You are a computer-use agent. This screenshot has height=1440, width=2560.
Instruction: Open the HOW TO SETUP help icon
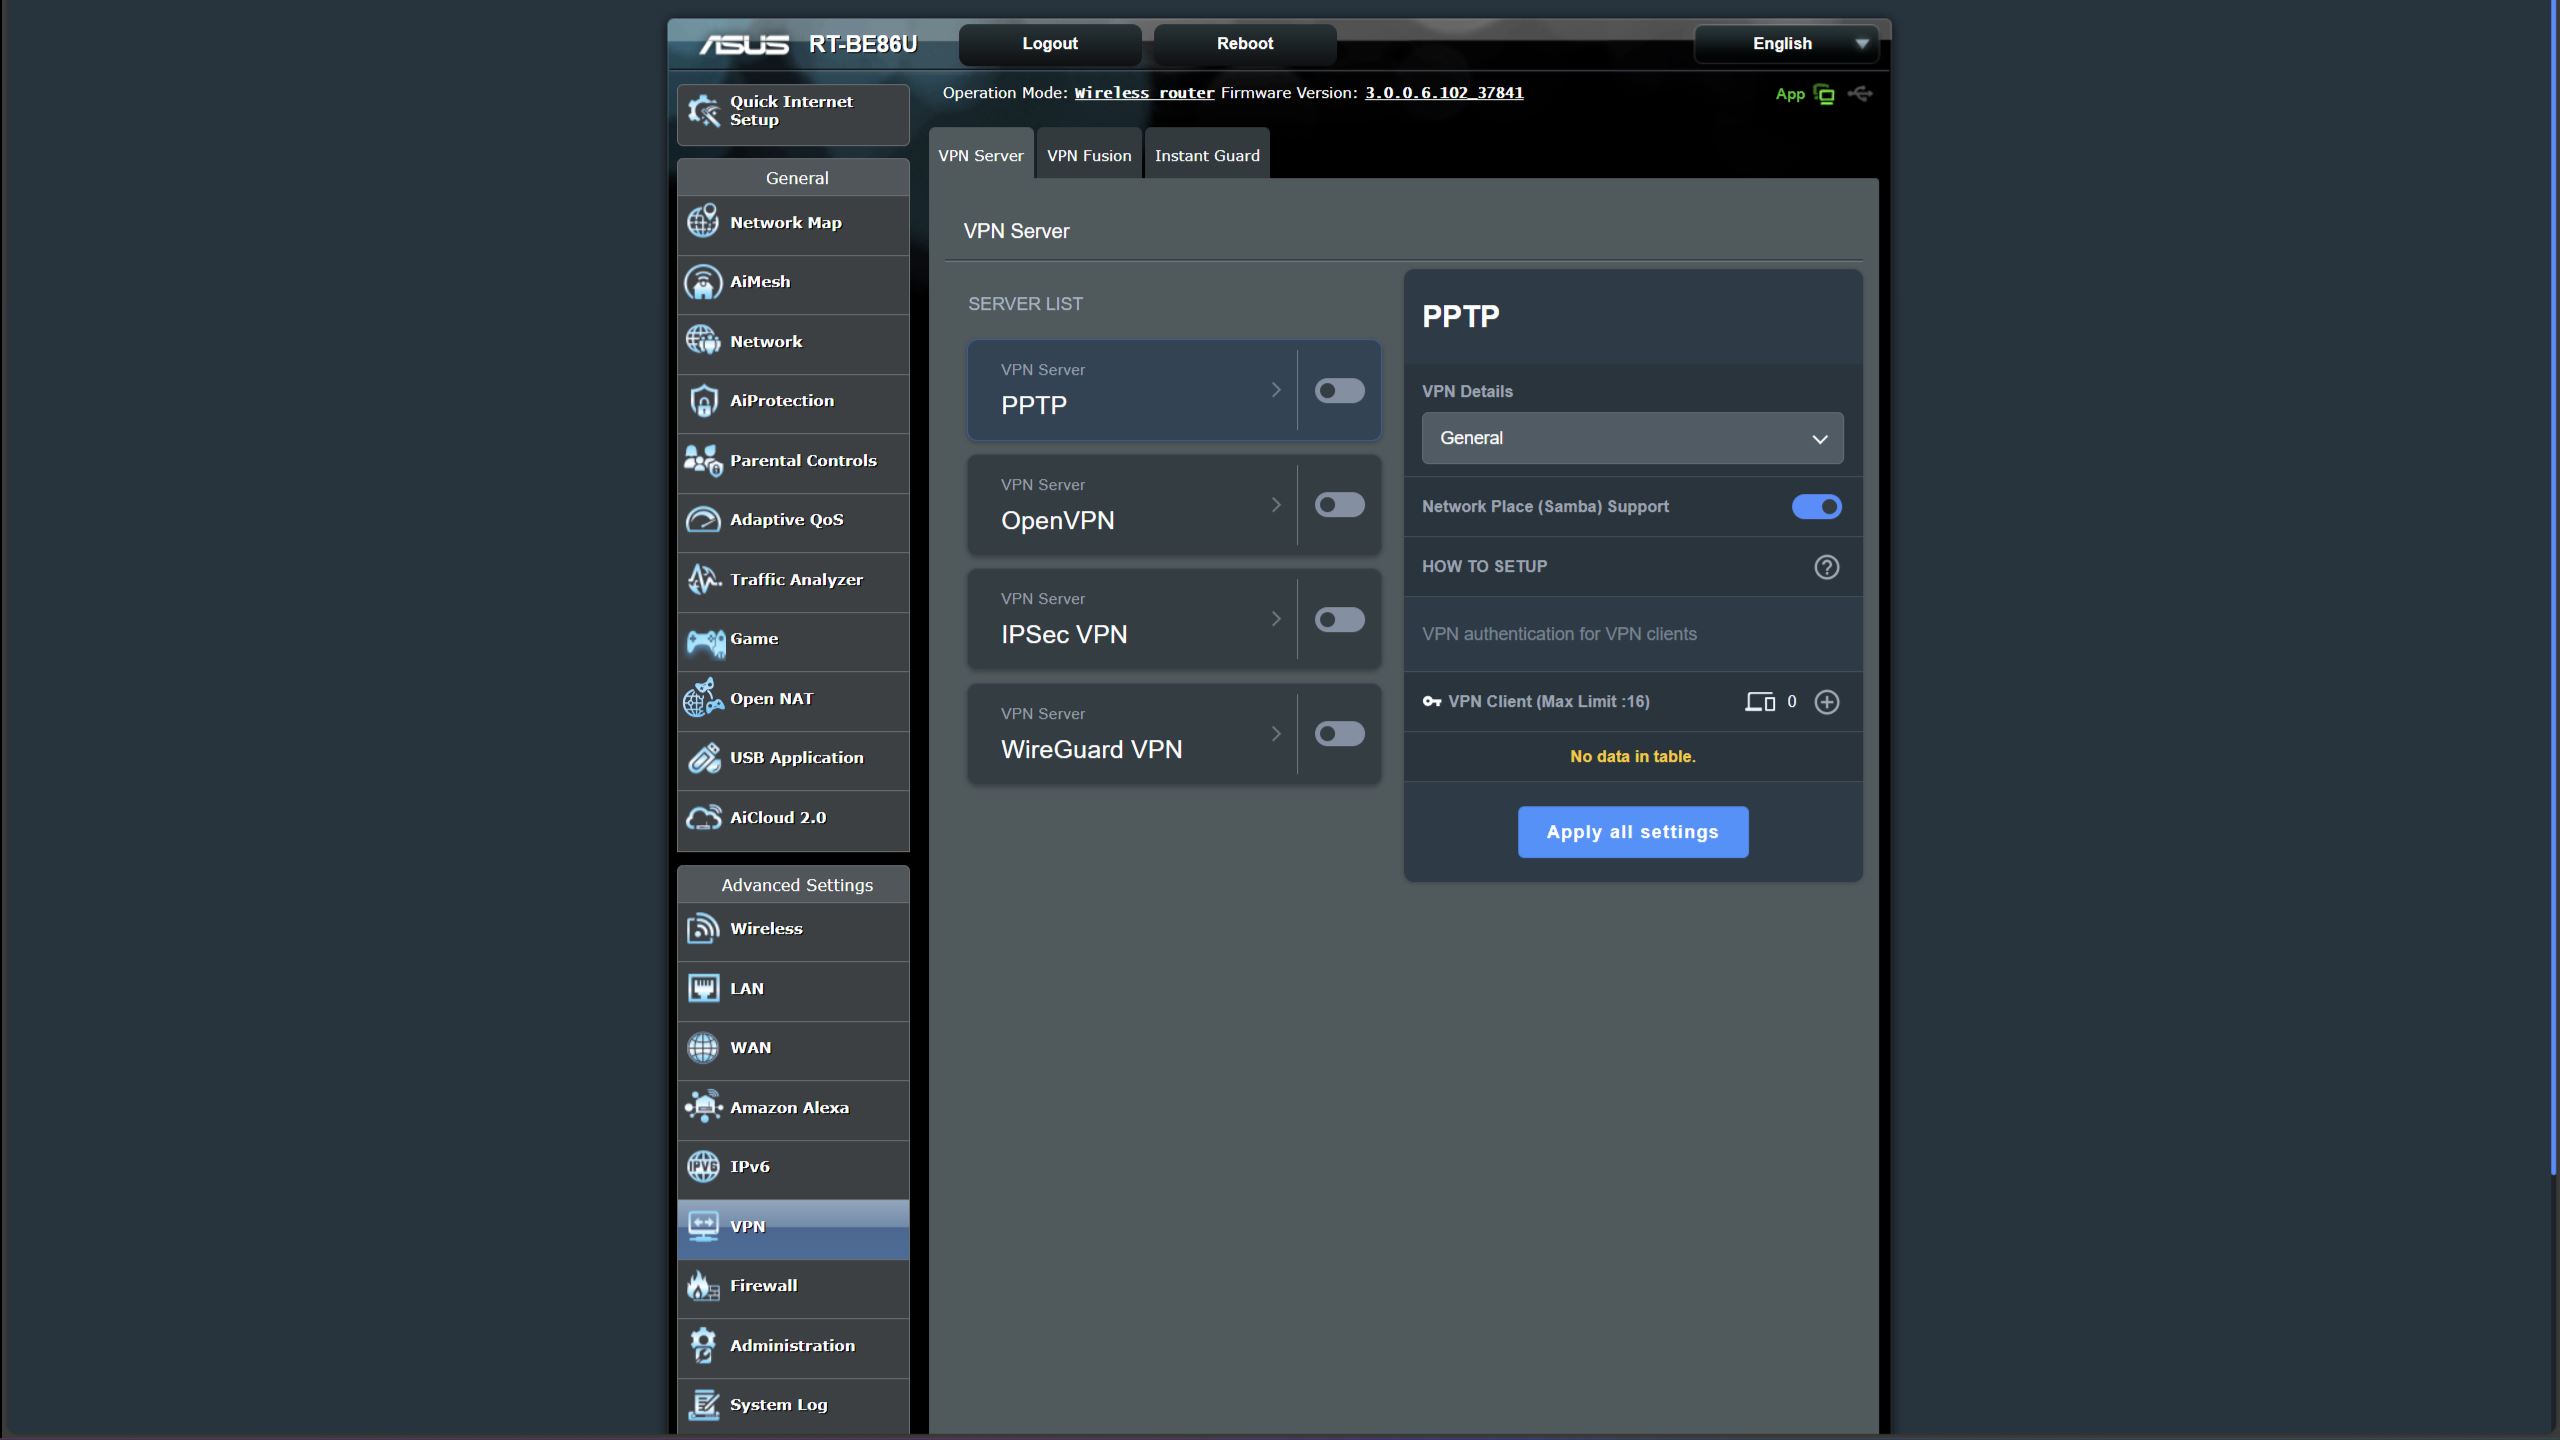1826,567
